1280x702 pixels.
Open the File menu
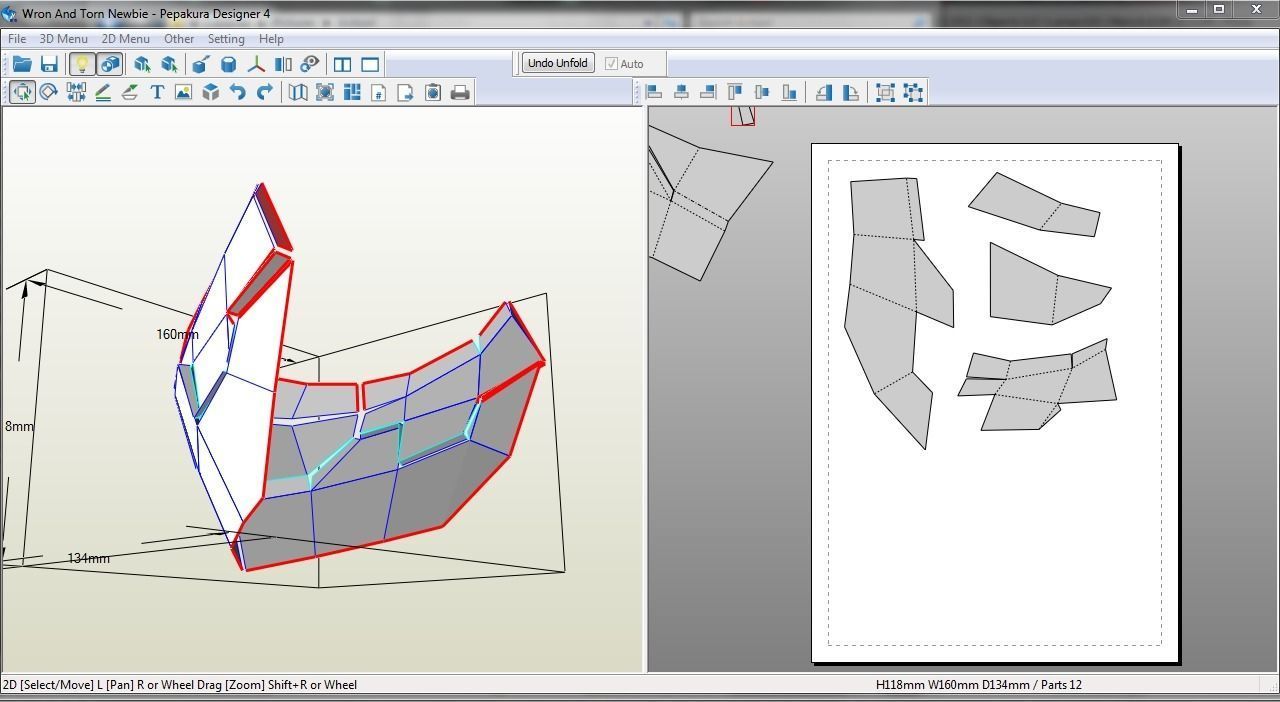(x=17, y=39)
